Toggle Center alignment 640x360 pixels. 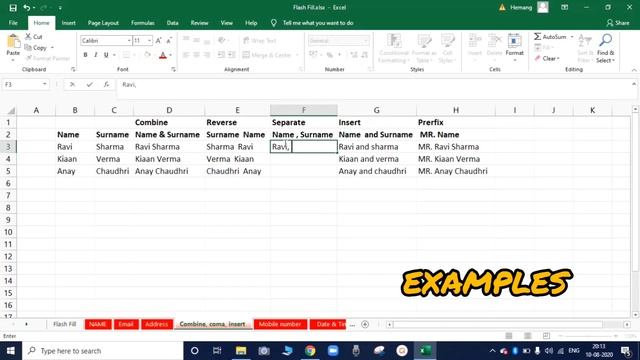[x=196, y=55]
